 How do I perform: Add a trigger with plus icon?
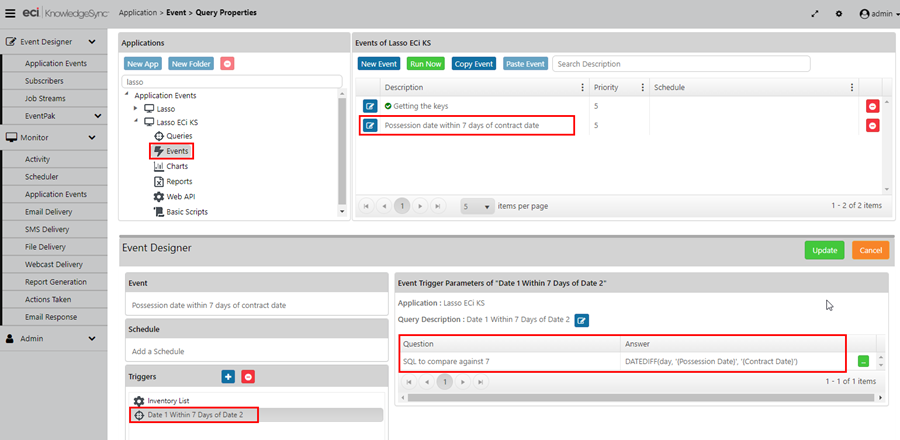coord(228,377)
